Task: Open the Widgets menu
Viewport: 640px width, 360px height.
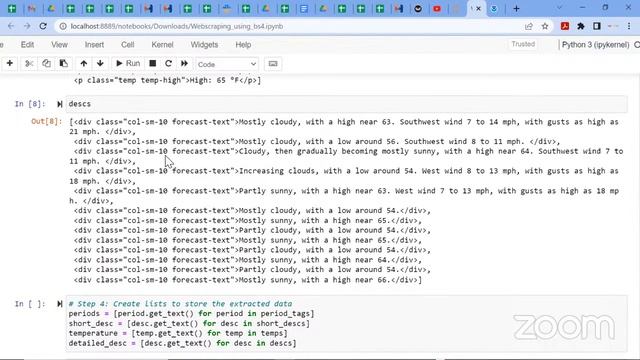Action: [204, 45]
